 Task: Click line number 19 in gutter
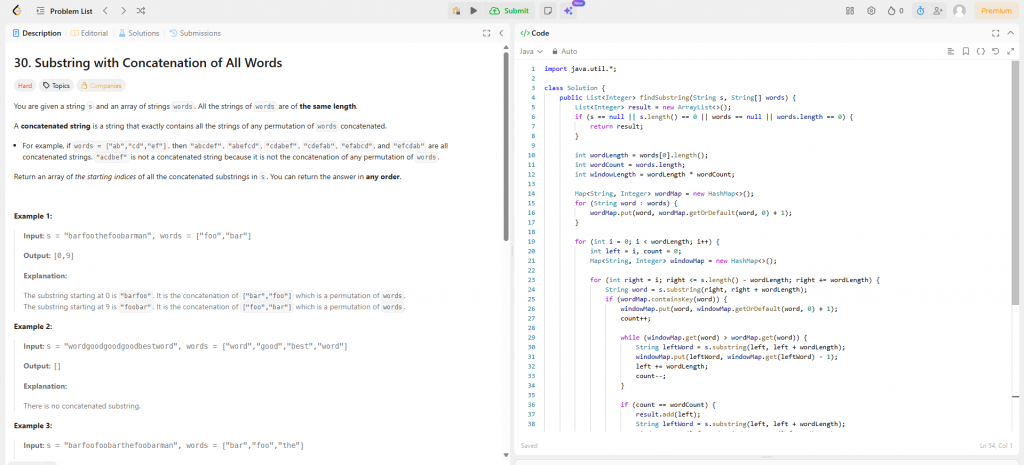tap(532, 241)
